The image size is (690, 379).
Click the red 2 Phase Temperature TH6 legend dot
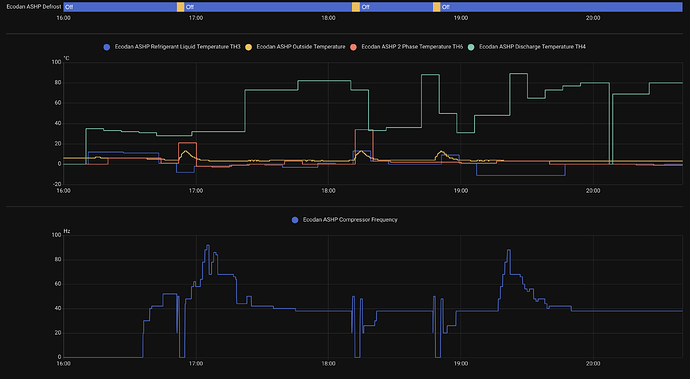tap(353, 47)
